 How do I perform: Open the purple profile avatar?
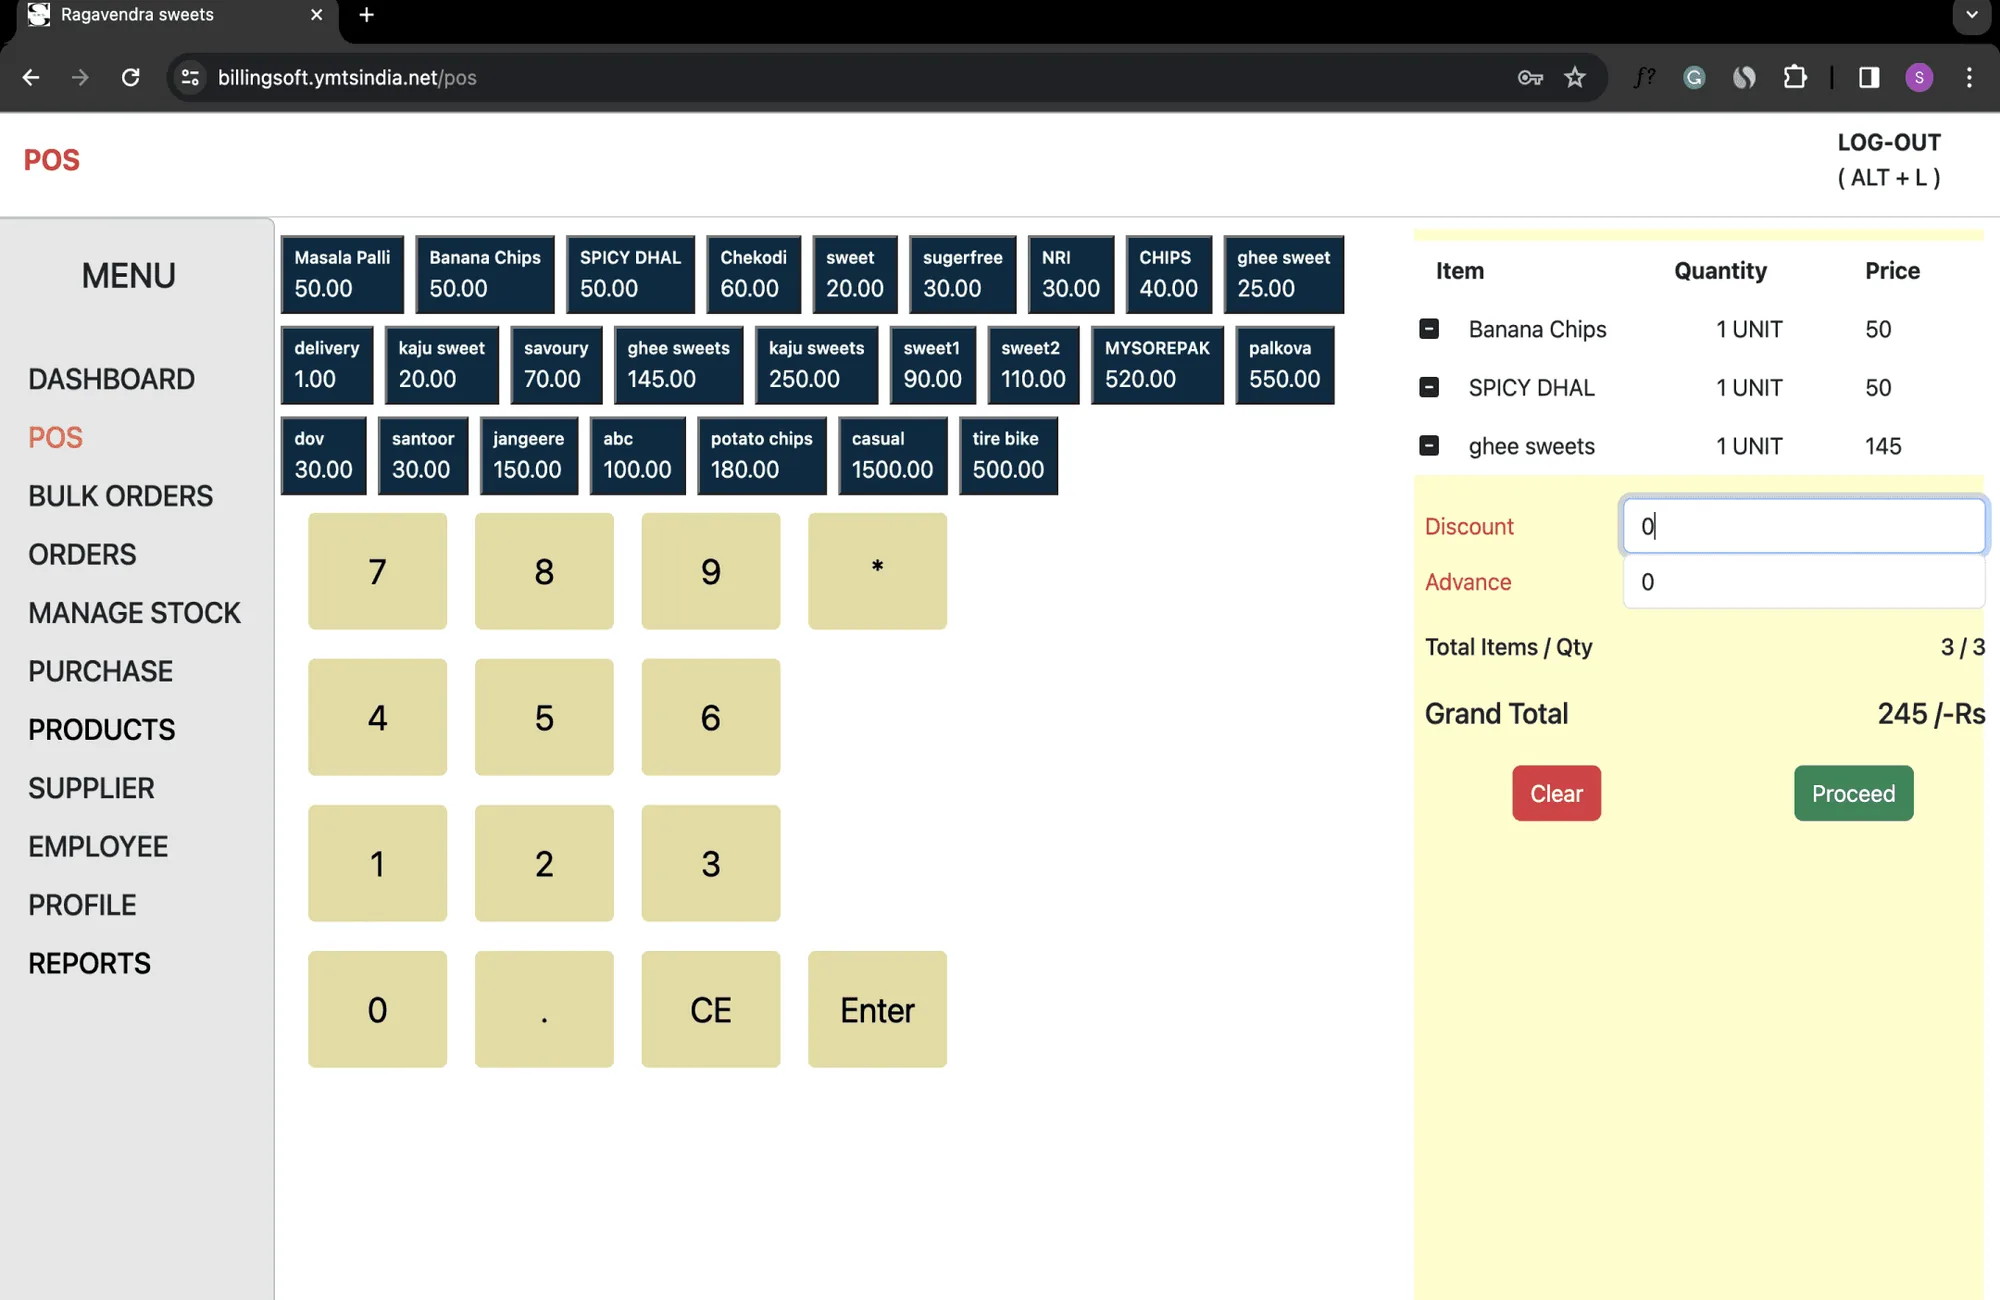(1919, 77)
